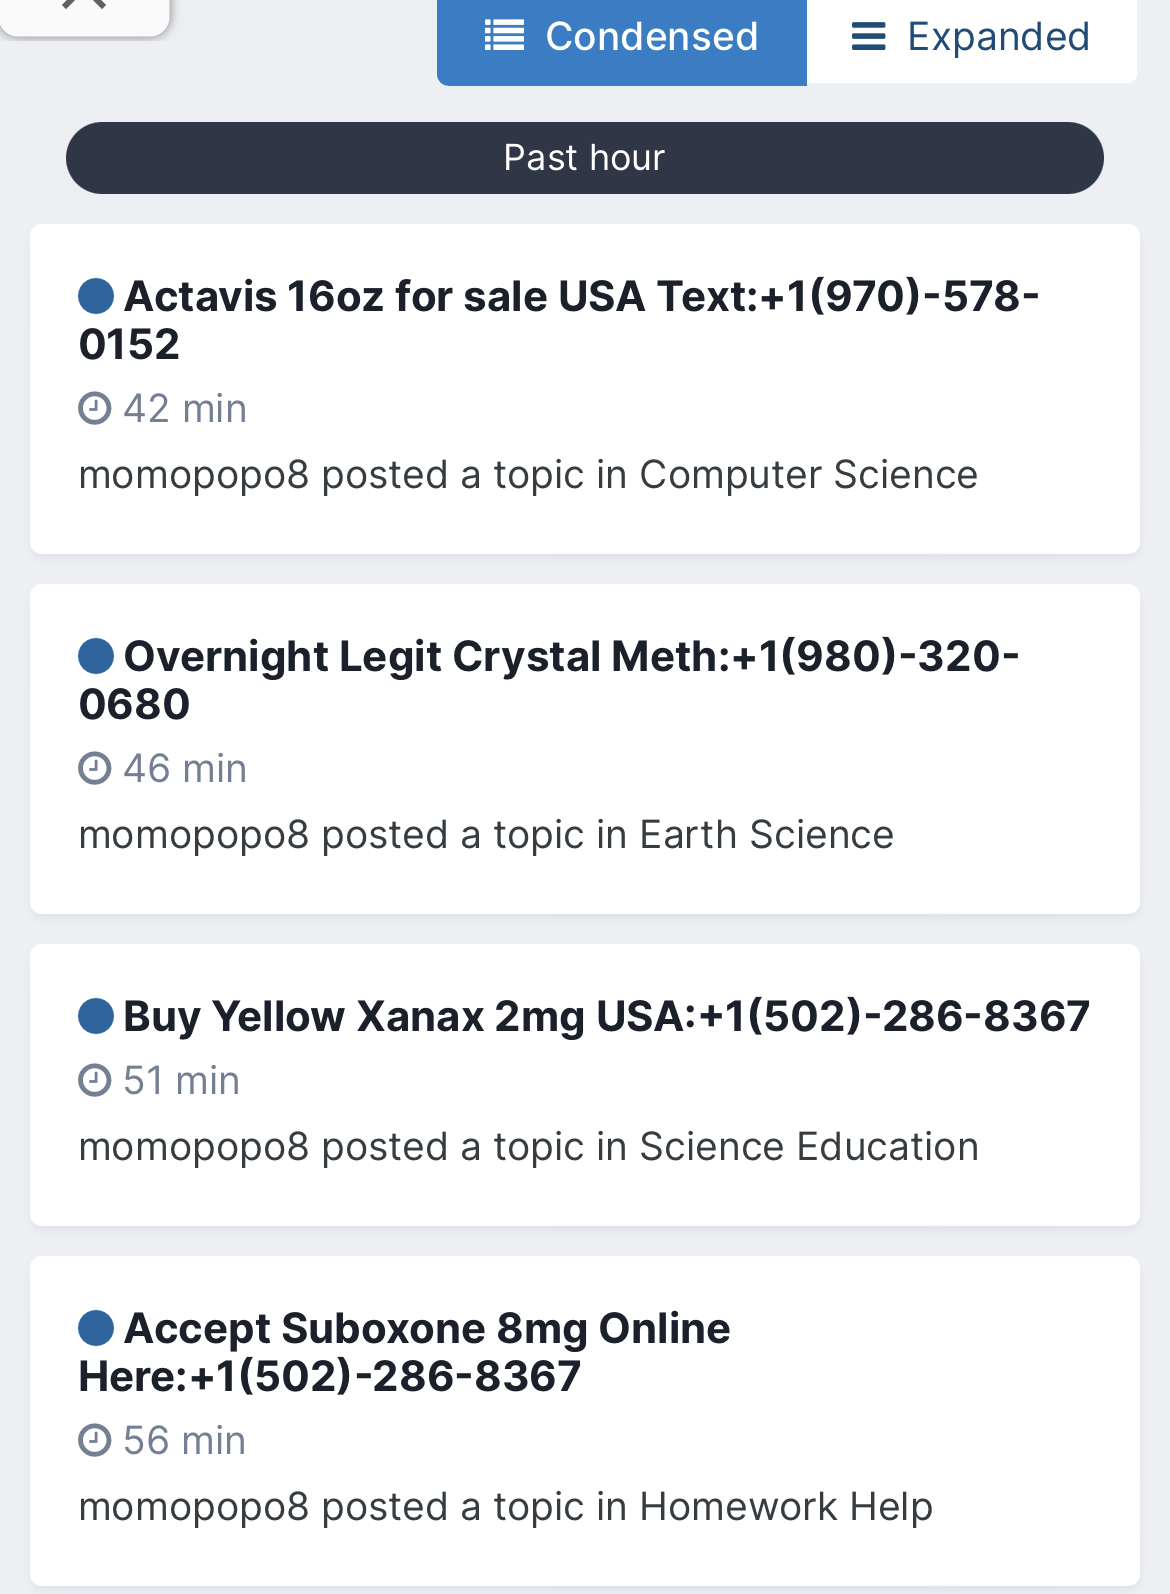Screen dimensions: 1170x1594
Task: Click the Past hour time divider
Action: click(x=584, y=158)
